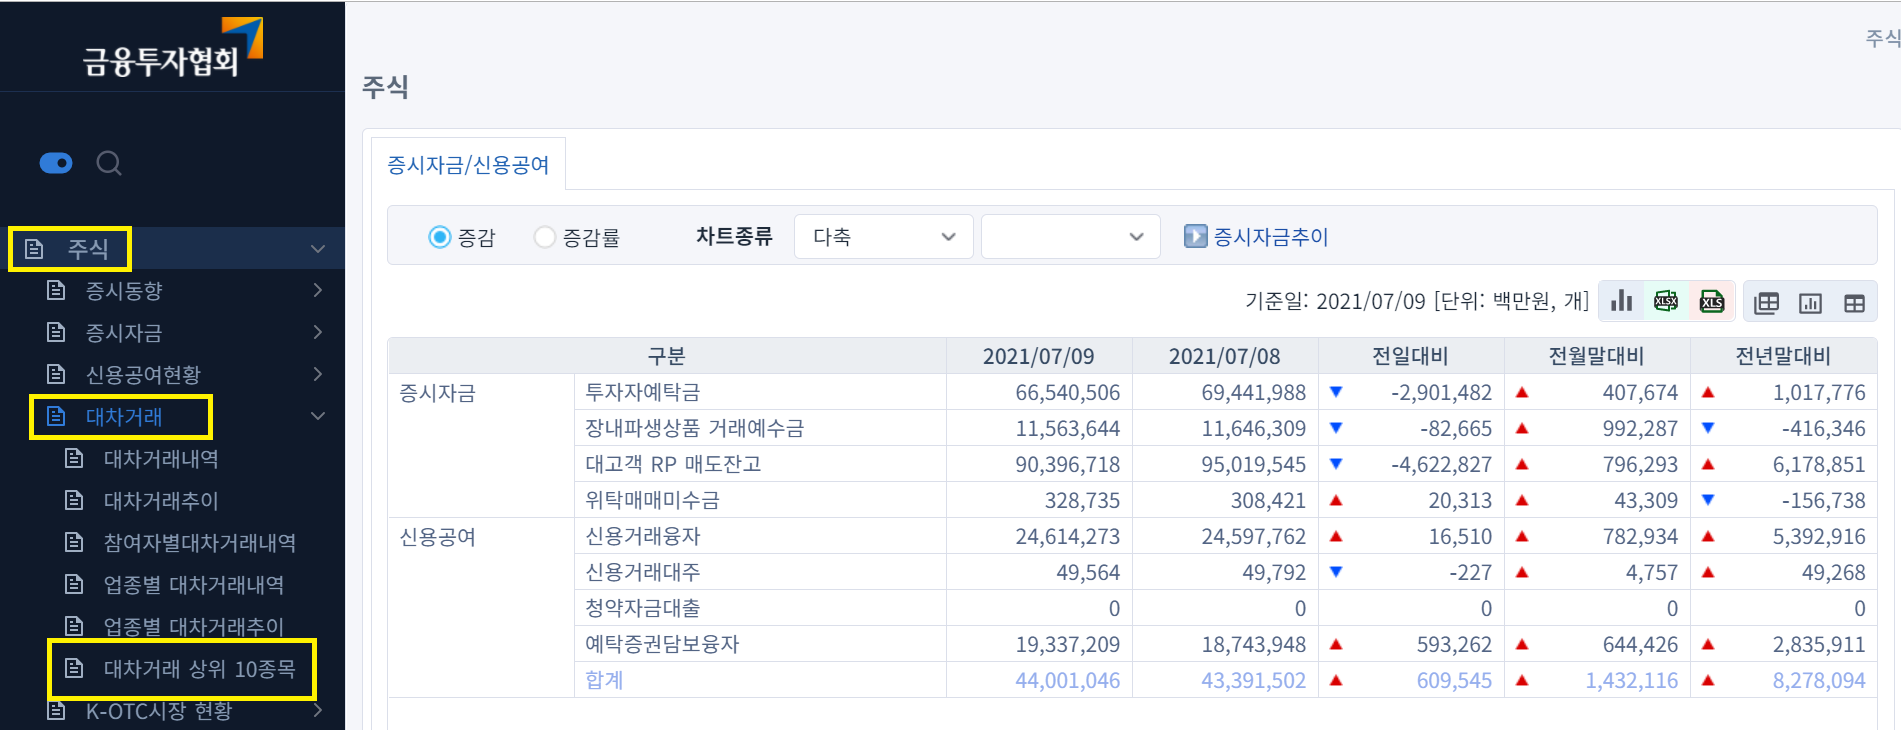Click the 금융투자협회 logo

click(x=172, y=48)
